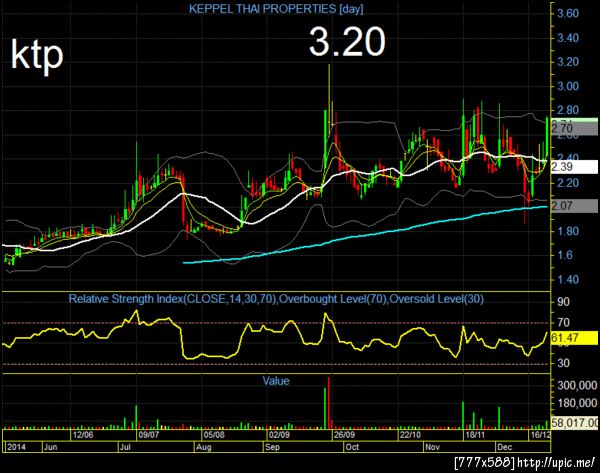Viewport: 600px width, 473px height.
Task: Select the 02/09 date marker
Action: (279, 435)
